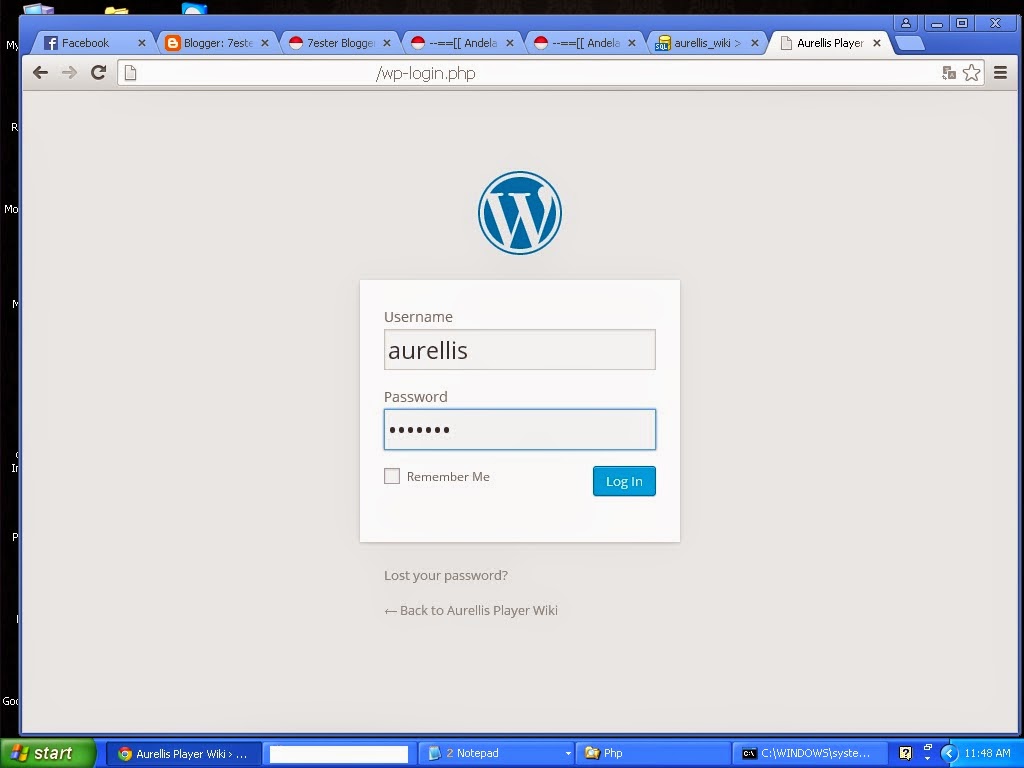This screenshot has width=1024, height=768.
Task: Click the 11:48 AM taskbar clock
Action: click(987, 754)
